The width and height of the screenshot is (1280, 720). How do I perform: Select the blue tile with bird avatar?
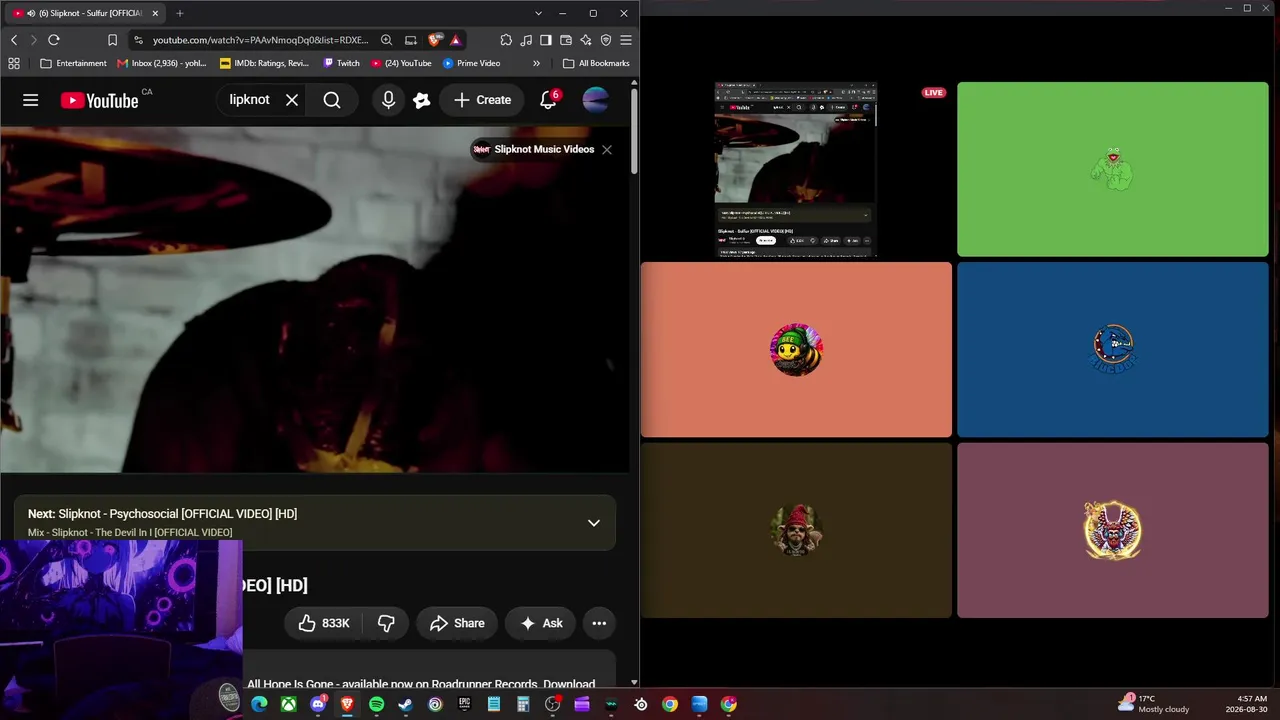(x=1112, y=349)
